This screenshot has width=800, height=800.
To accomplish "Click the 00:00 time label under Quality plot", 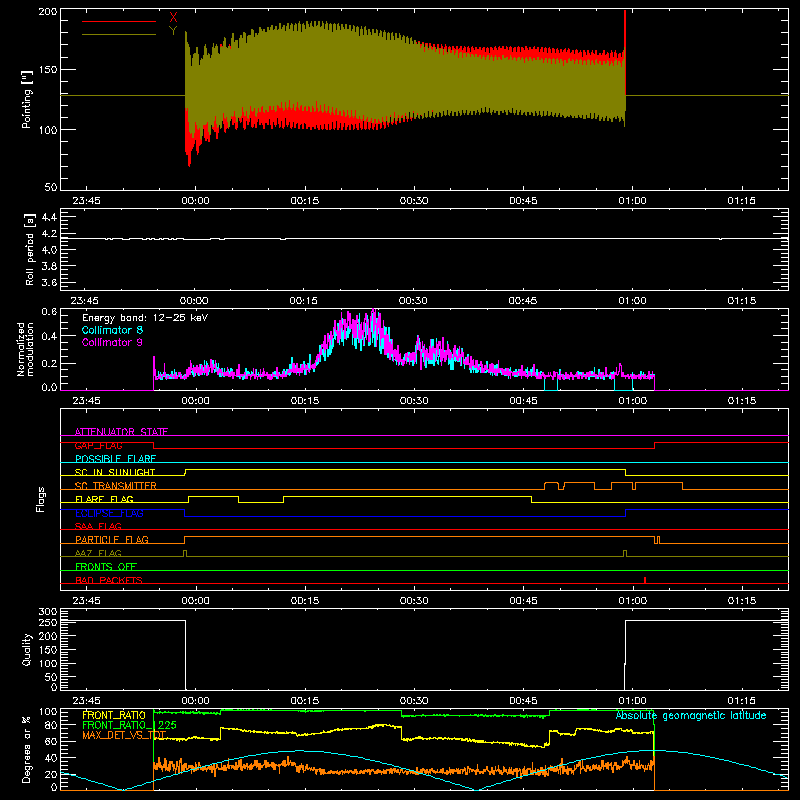I will pos(195,701).
